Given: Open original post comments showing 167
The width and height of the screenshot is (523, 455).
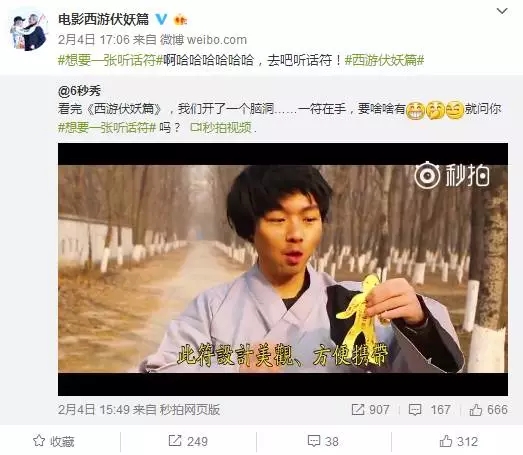Looking at the screenshot, I should 415,409.
